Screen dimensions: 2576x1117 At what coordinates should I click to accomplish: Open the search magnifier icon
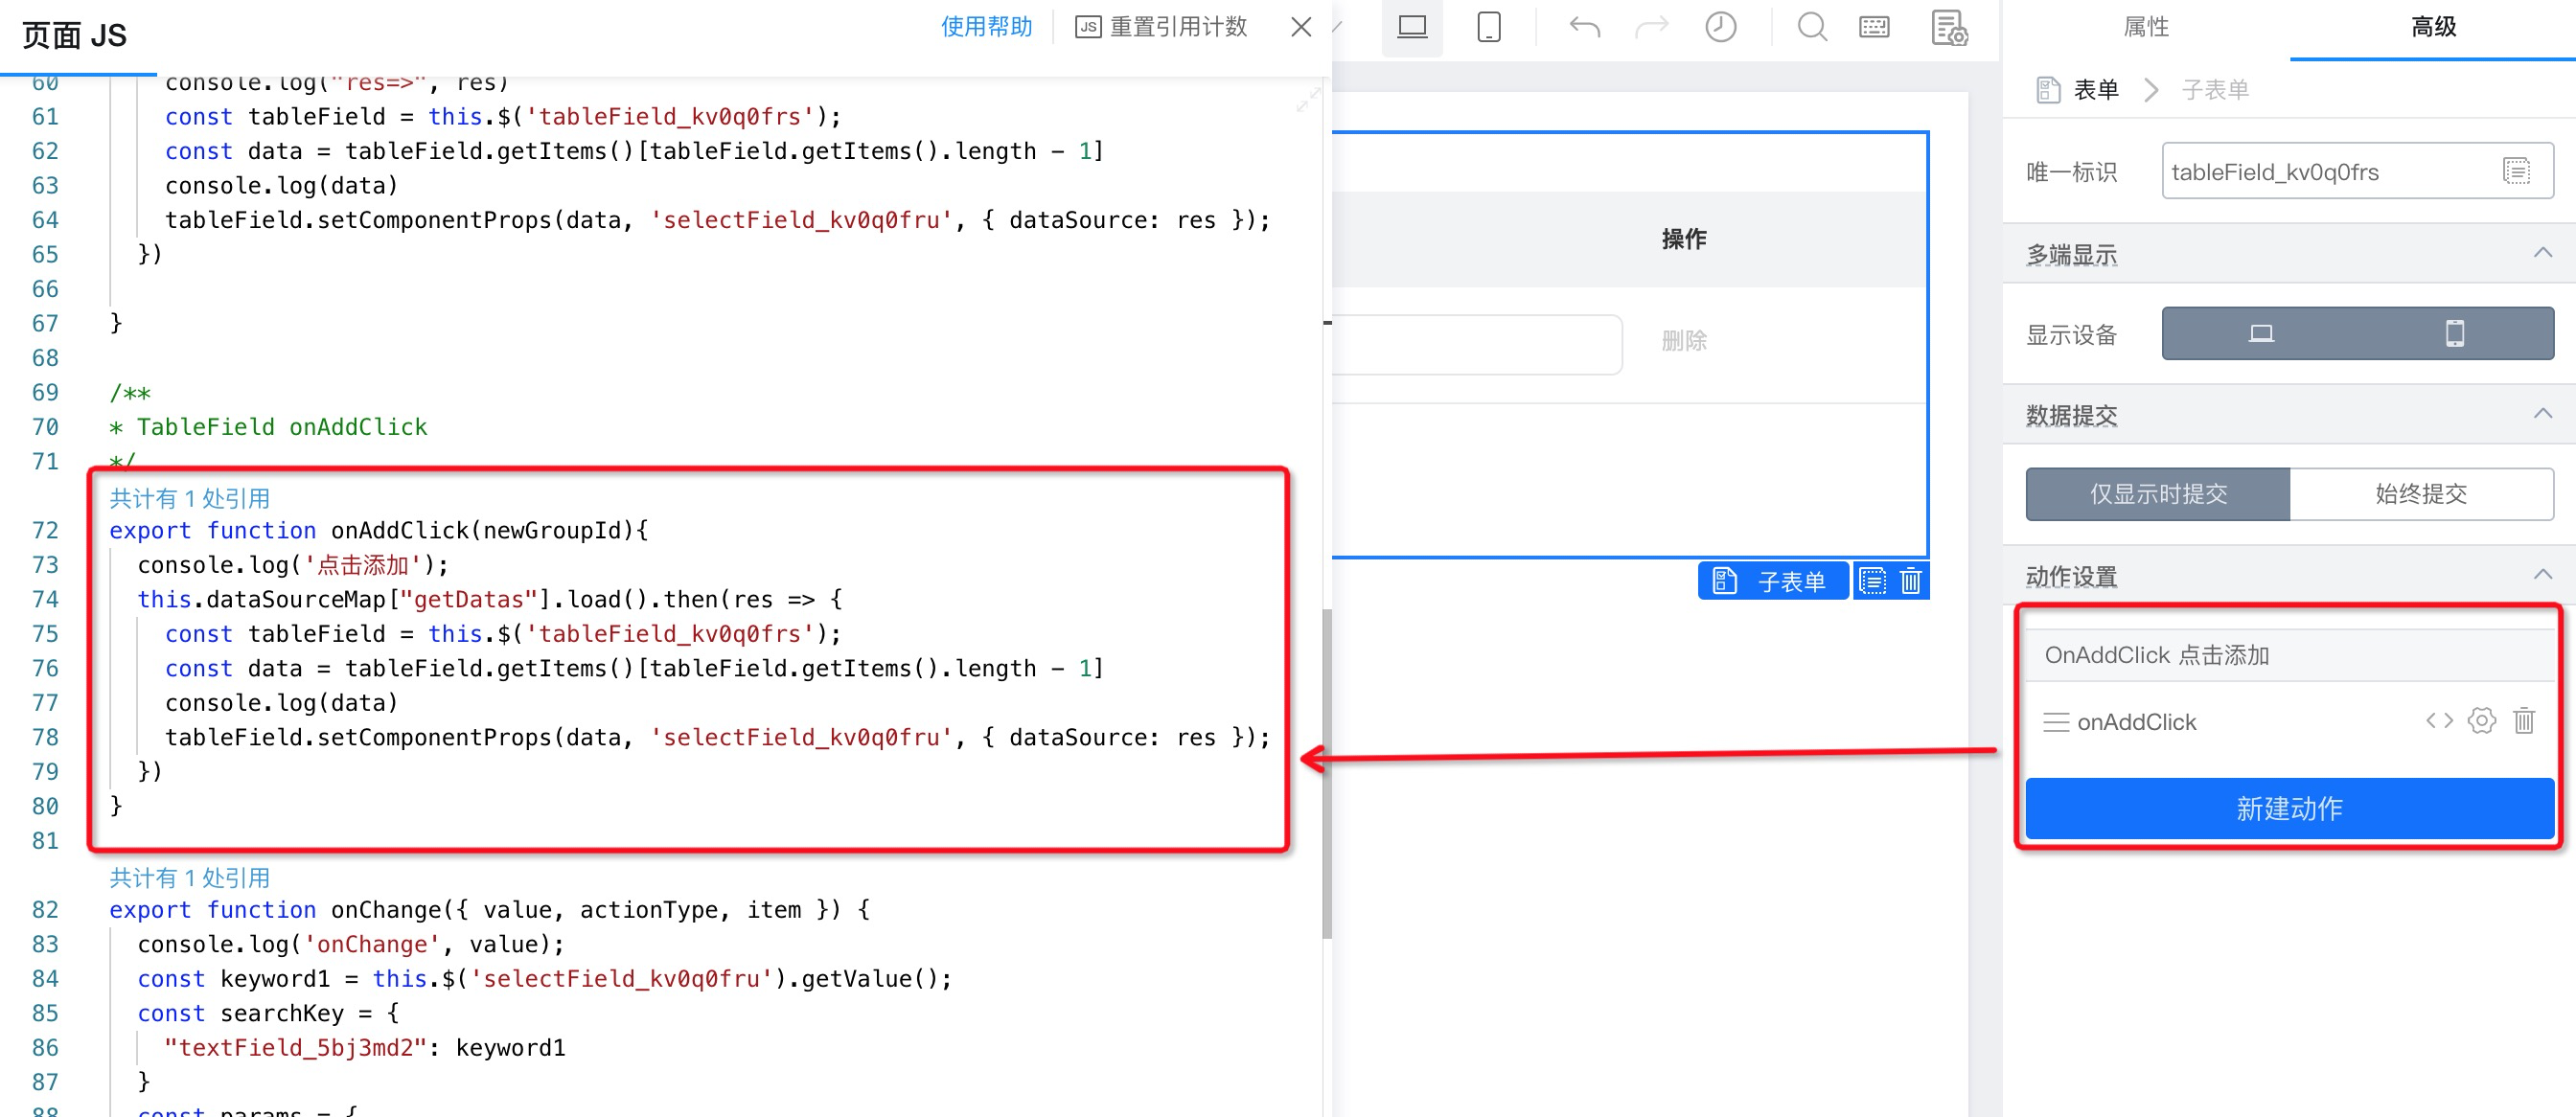pyautogui.click(x=1812, y=27)
